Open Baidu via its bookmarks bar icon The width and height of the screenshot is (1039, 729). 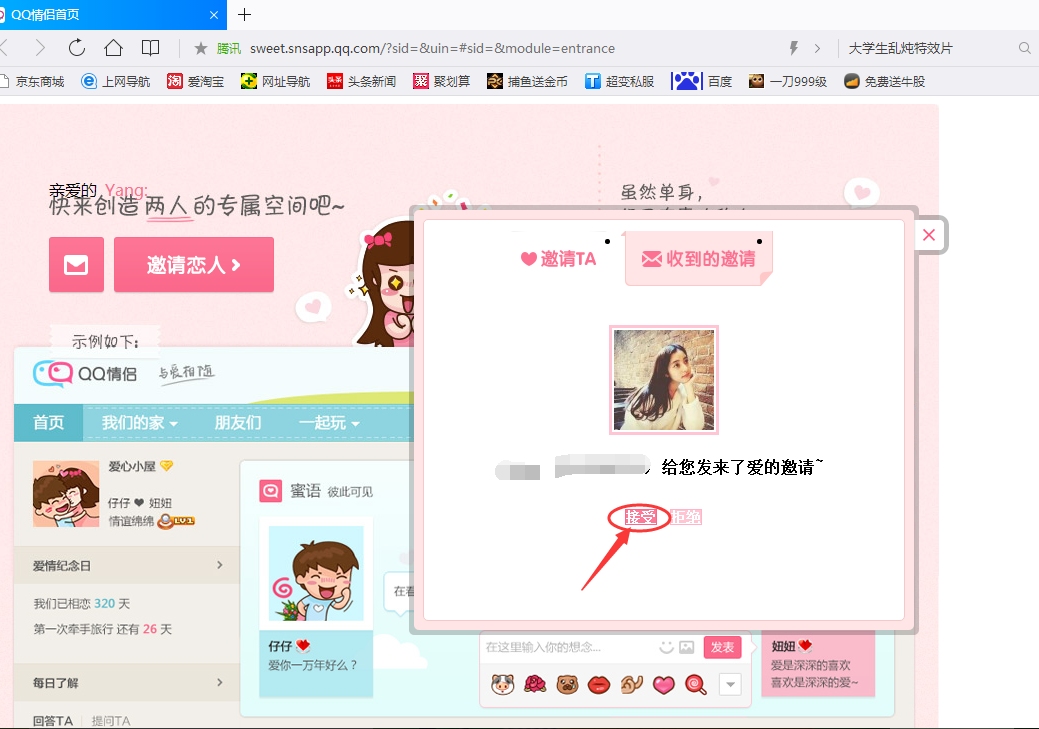pyautogui.click(x=686, y=80)
